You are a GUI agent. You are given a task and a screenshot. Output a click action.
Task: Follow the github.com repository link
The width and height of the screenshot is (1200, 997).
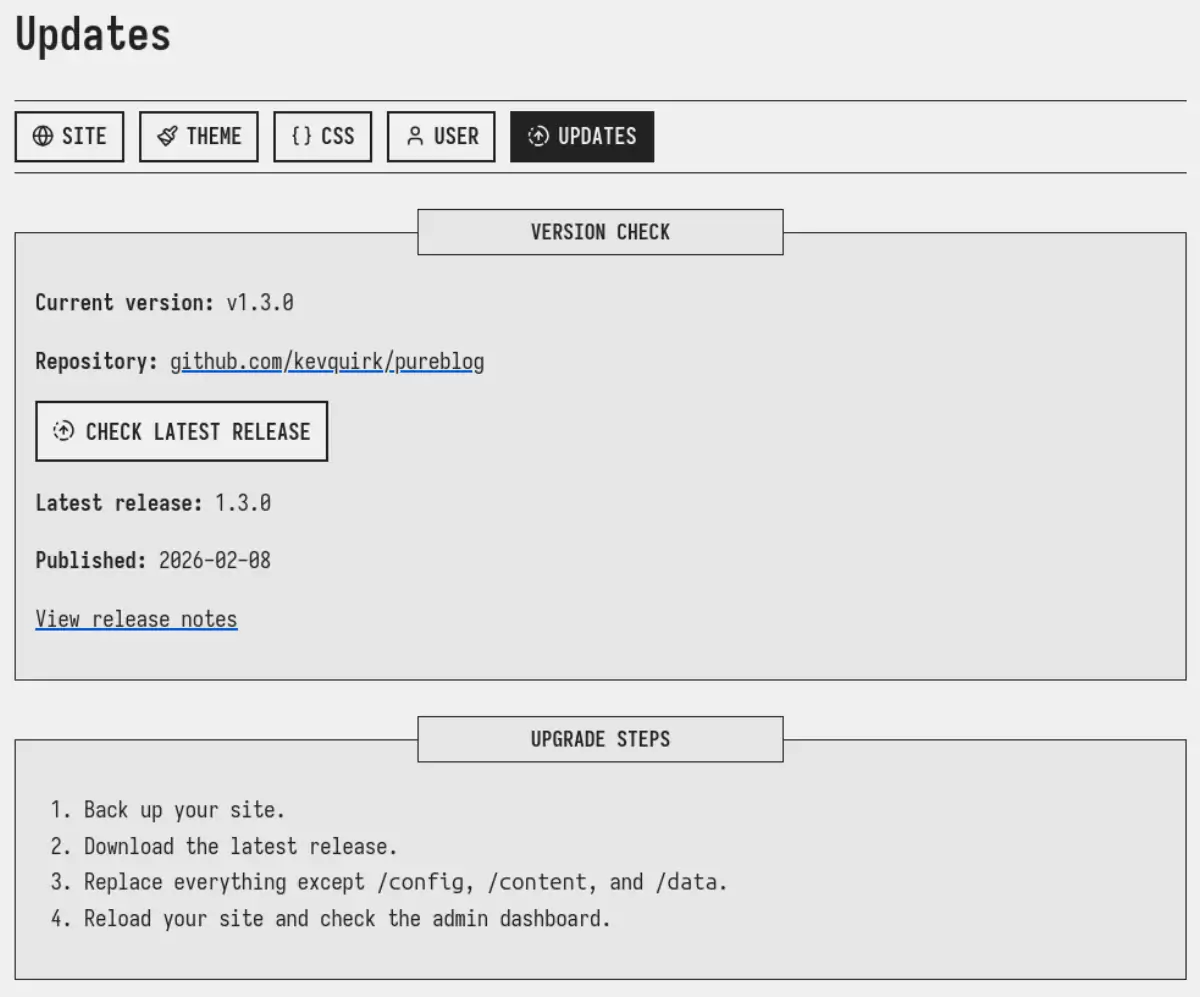tap(226, 361)
